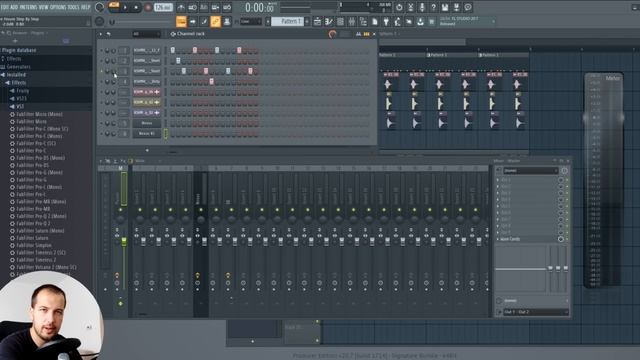Select the Plugin database header
Viewport: 640px width, 360px height.
click(19, 50)
